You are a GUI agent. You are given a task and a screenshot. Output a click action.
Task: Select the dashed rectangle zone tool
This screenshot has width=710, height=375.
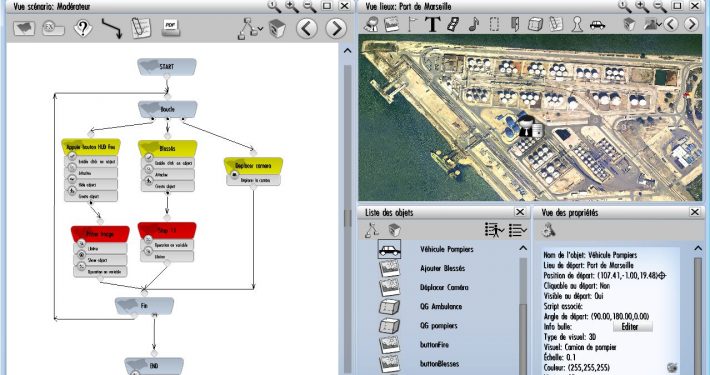click(x=494, y=24)
